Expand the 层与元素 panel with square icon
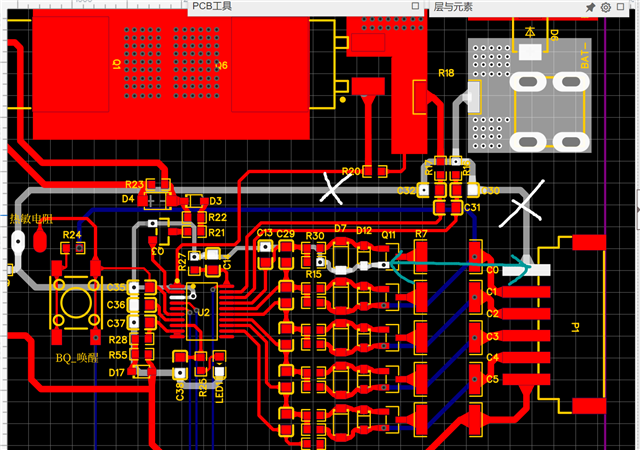Viewport: 640px width, 450px height. tap(620, 7)
